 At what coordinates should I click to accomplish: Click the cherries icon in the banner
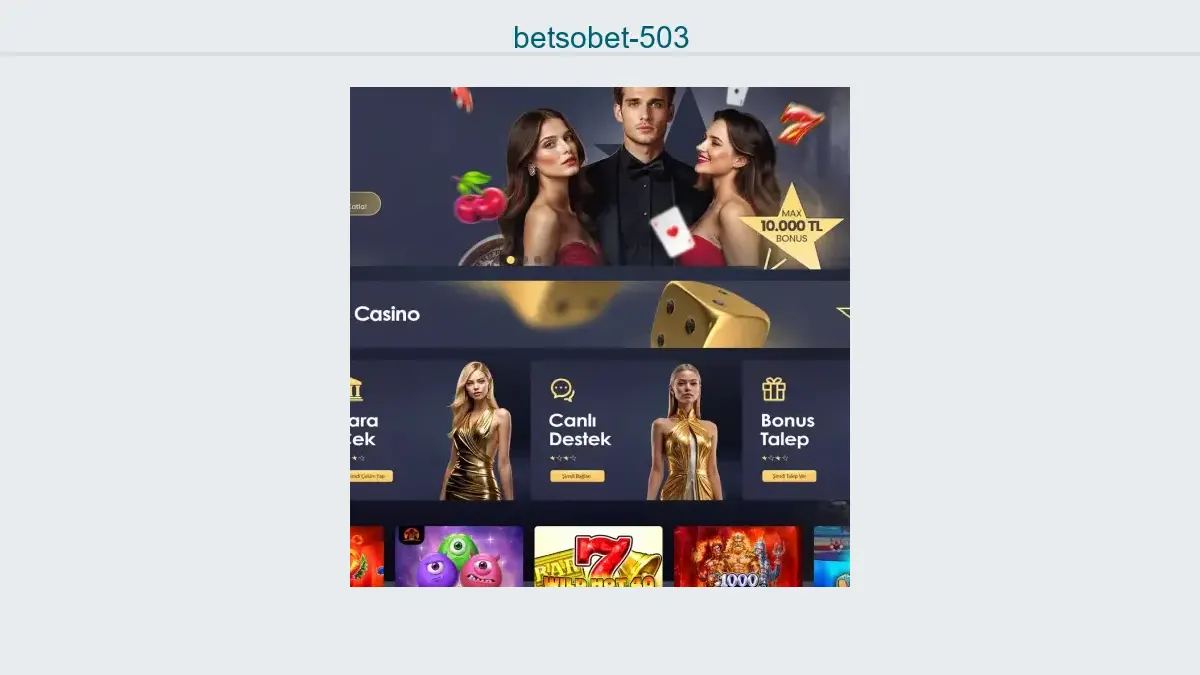click(x=479, y=197)
